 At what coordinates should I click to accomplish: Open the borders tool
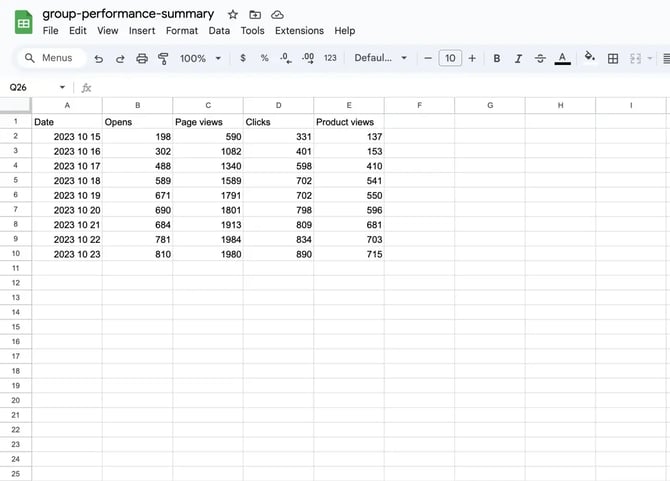613,59
